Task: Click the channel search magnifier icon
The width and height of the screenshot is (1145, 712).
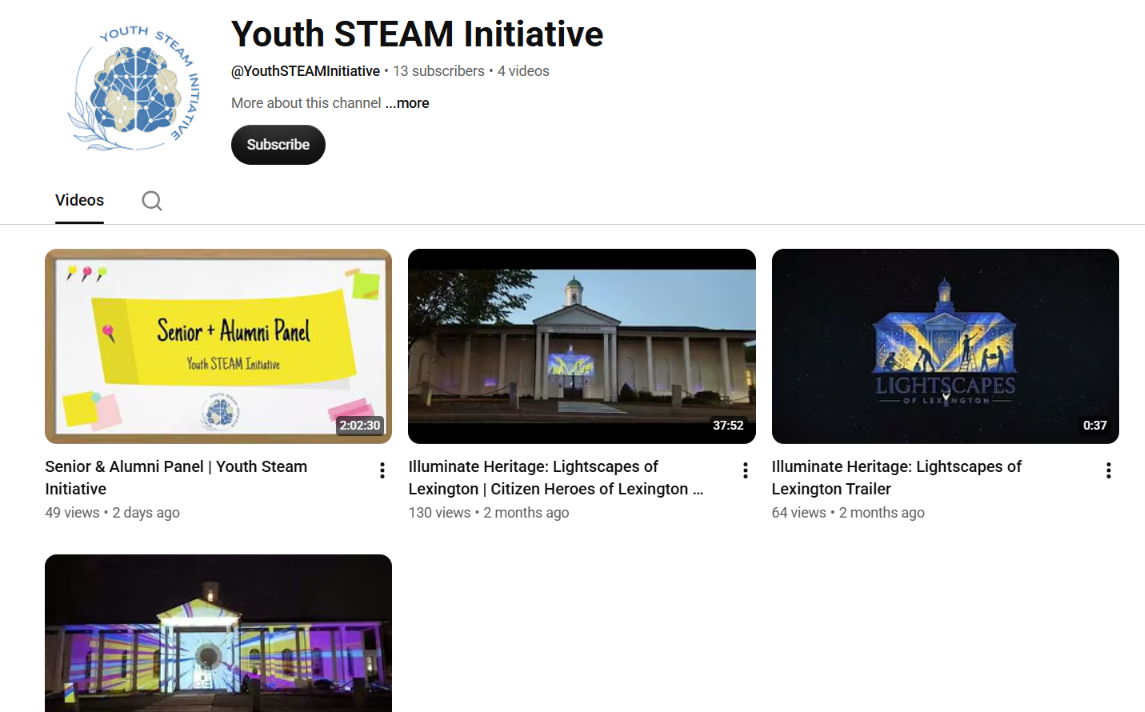Action: tap(152, 201)
